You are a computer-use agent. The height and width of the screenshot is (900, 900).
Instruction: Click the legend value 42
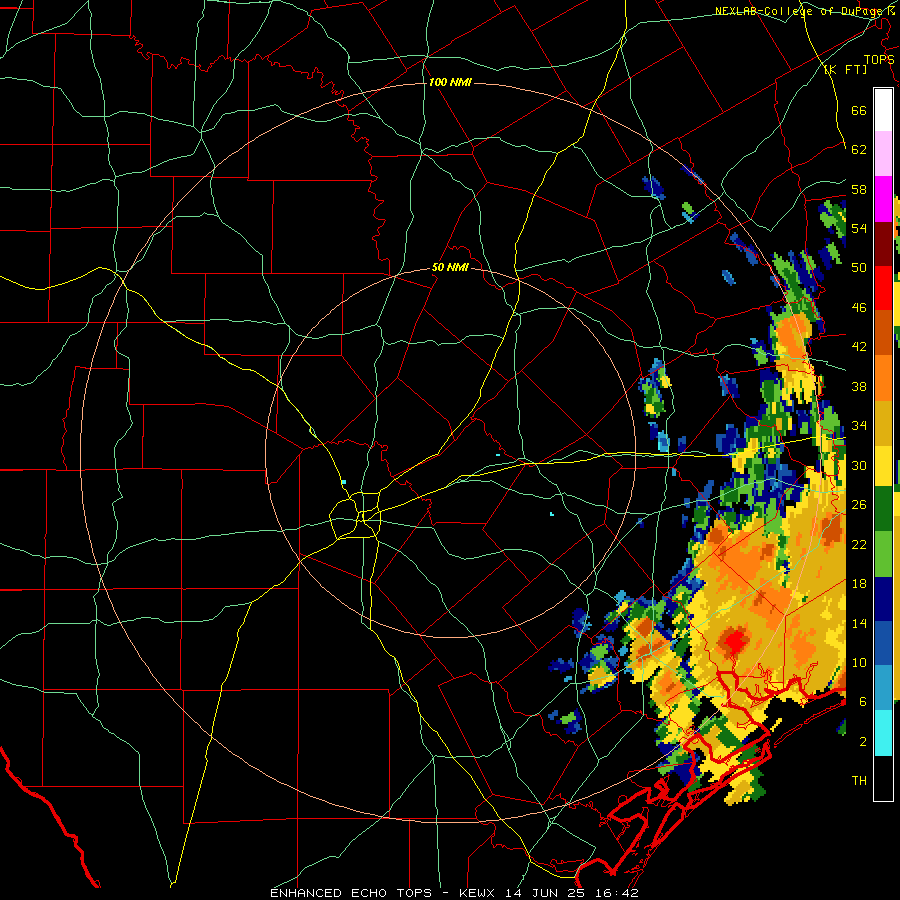[859, 347]
